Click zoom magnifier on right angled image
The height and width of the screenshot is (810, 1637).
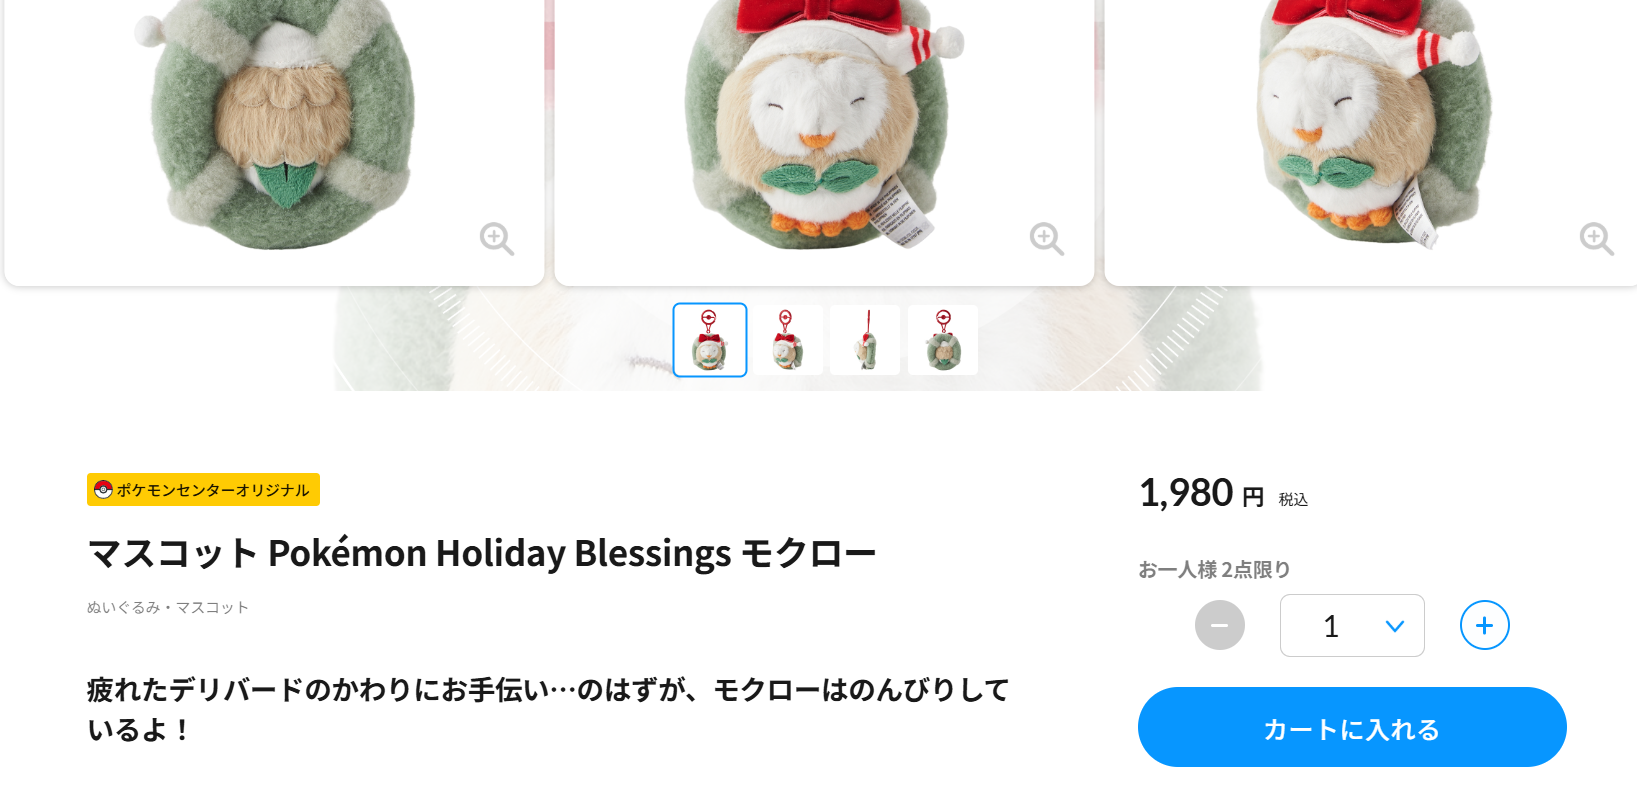[1597, 239]
